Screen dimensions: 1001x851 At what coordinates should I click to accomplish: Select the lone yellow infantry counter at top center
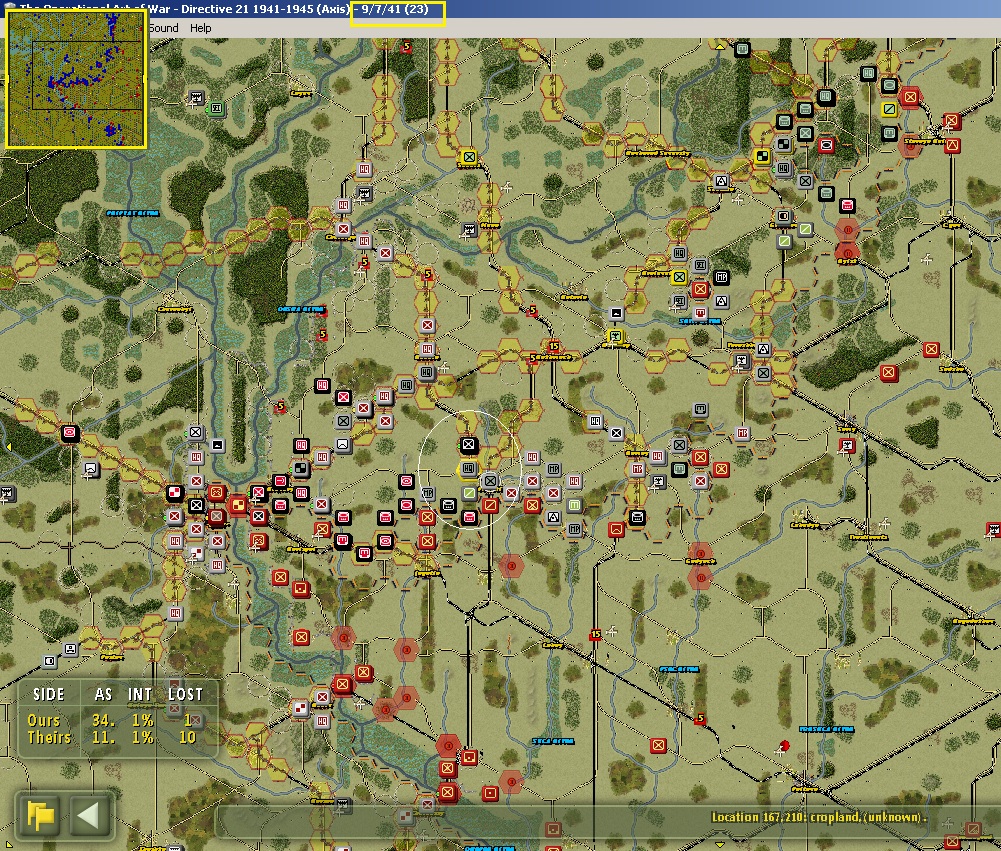tap(469, 157)
